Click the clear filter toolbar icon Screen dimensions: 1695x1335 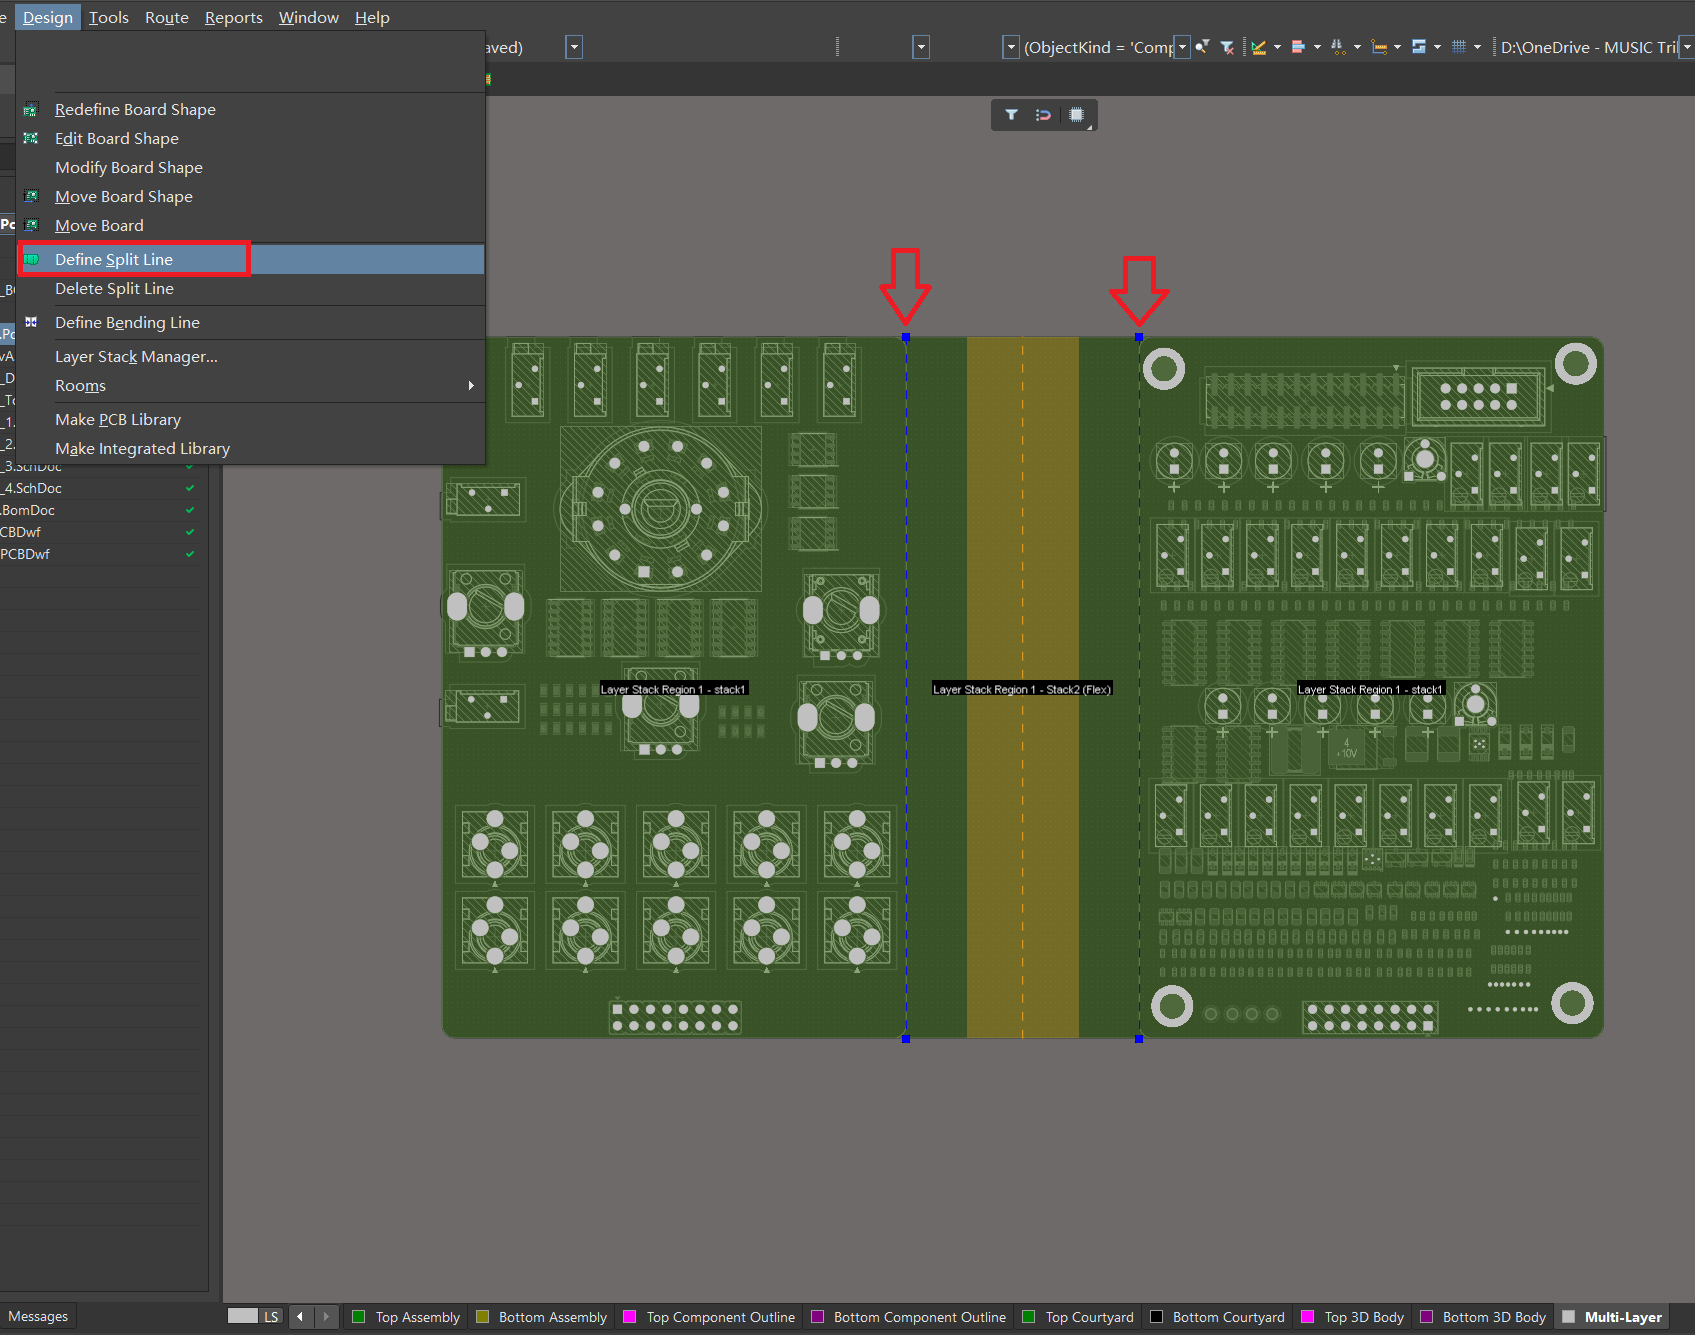click(1226, 46)
